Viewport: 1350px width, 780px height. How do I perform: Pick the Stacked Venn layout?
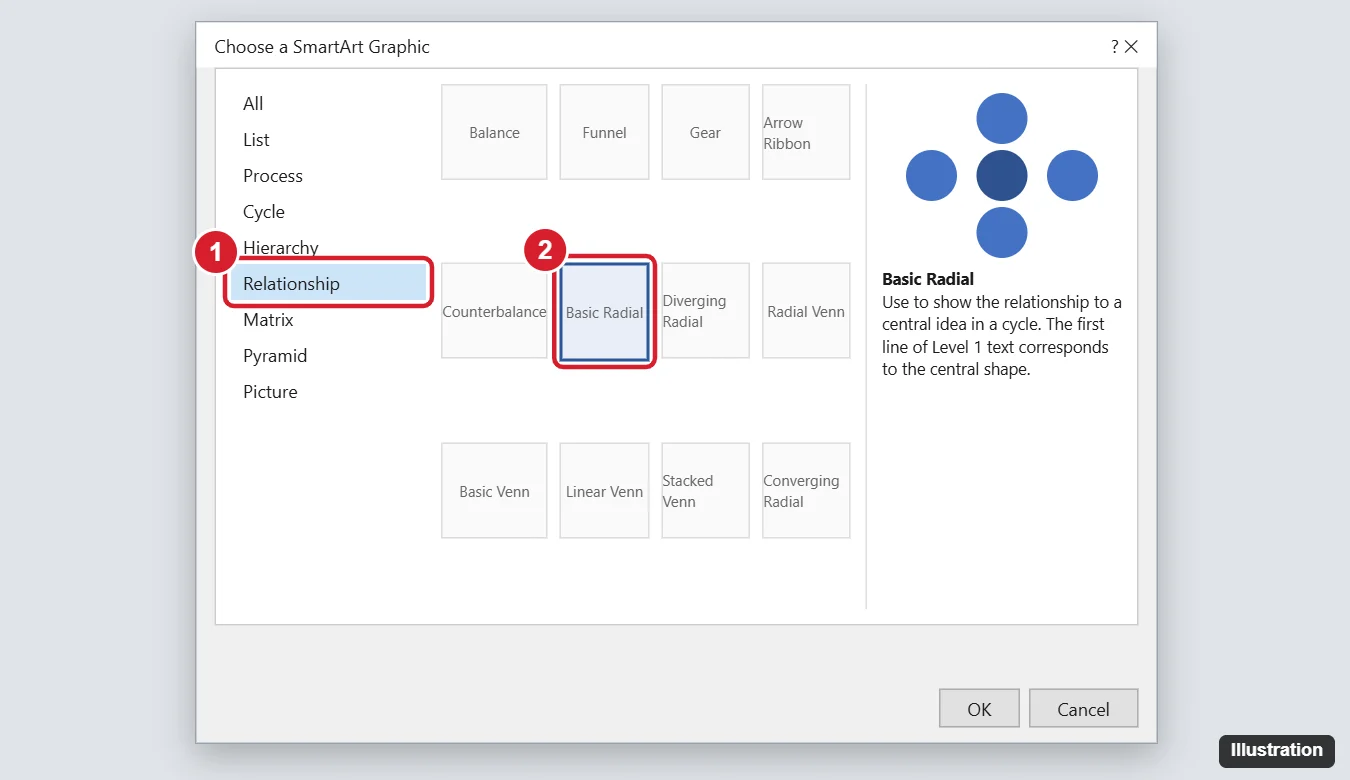(705, 491)
